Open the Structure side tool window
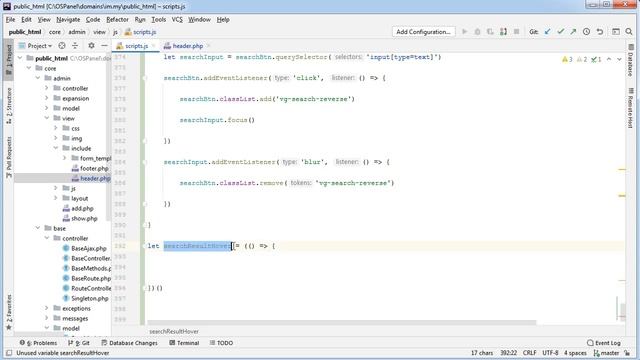 pyautogui.click(x=9, y=106)
